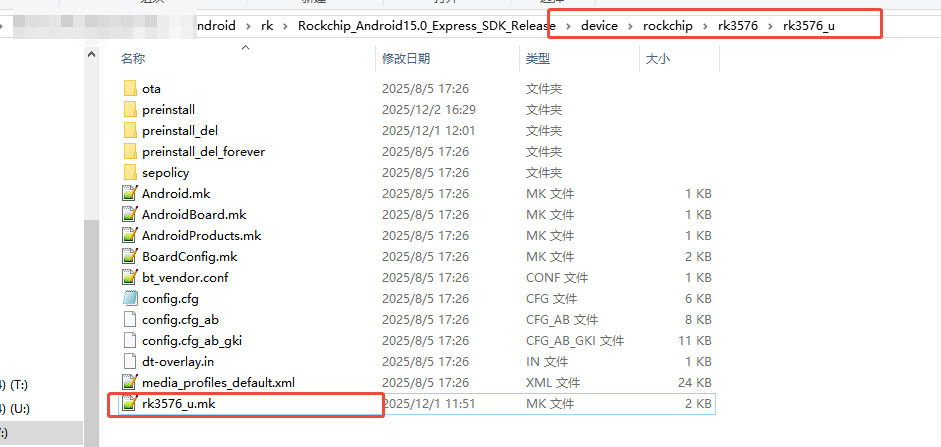The image size is (941, 447).
Task: Click the AndroidProducts.mk file name
Action: pyautogui.click(x=202, y=236)
